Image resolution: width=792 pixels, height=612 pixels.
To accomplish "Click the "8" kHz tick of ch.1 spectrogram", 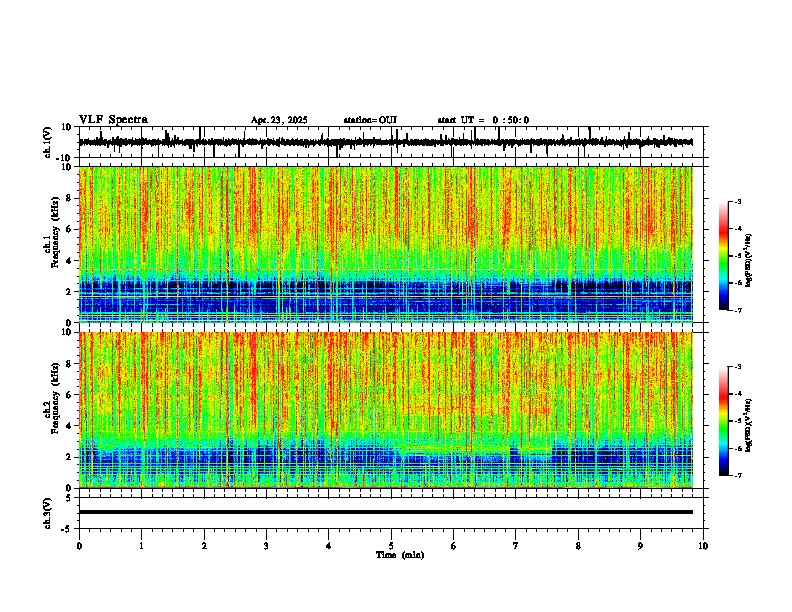I will [70, 198].
